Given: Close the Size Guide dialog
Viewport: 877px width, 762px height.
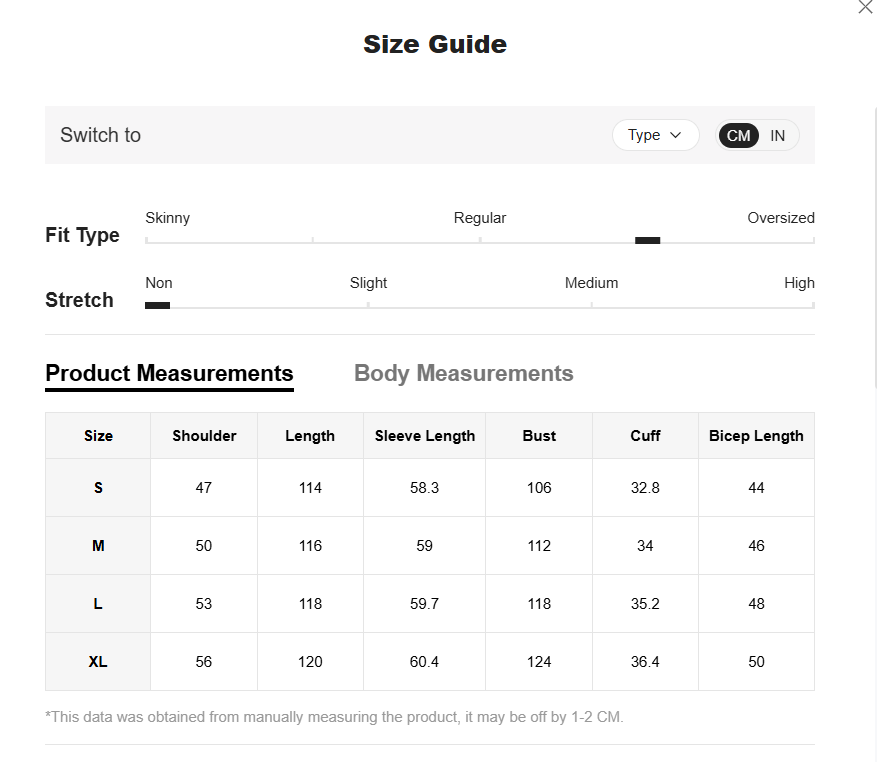Looking at the screenshot, I should (865, 8).
